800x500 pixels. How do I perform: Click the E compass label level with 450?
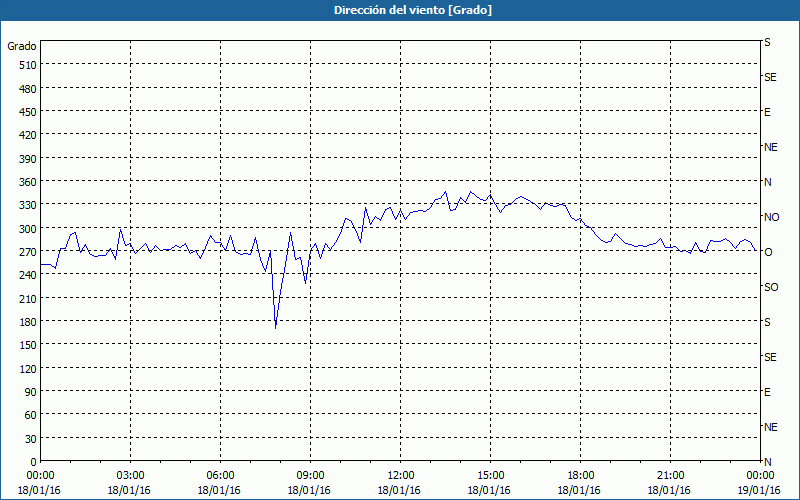(x=767, y=112)
